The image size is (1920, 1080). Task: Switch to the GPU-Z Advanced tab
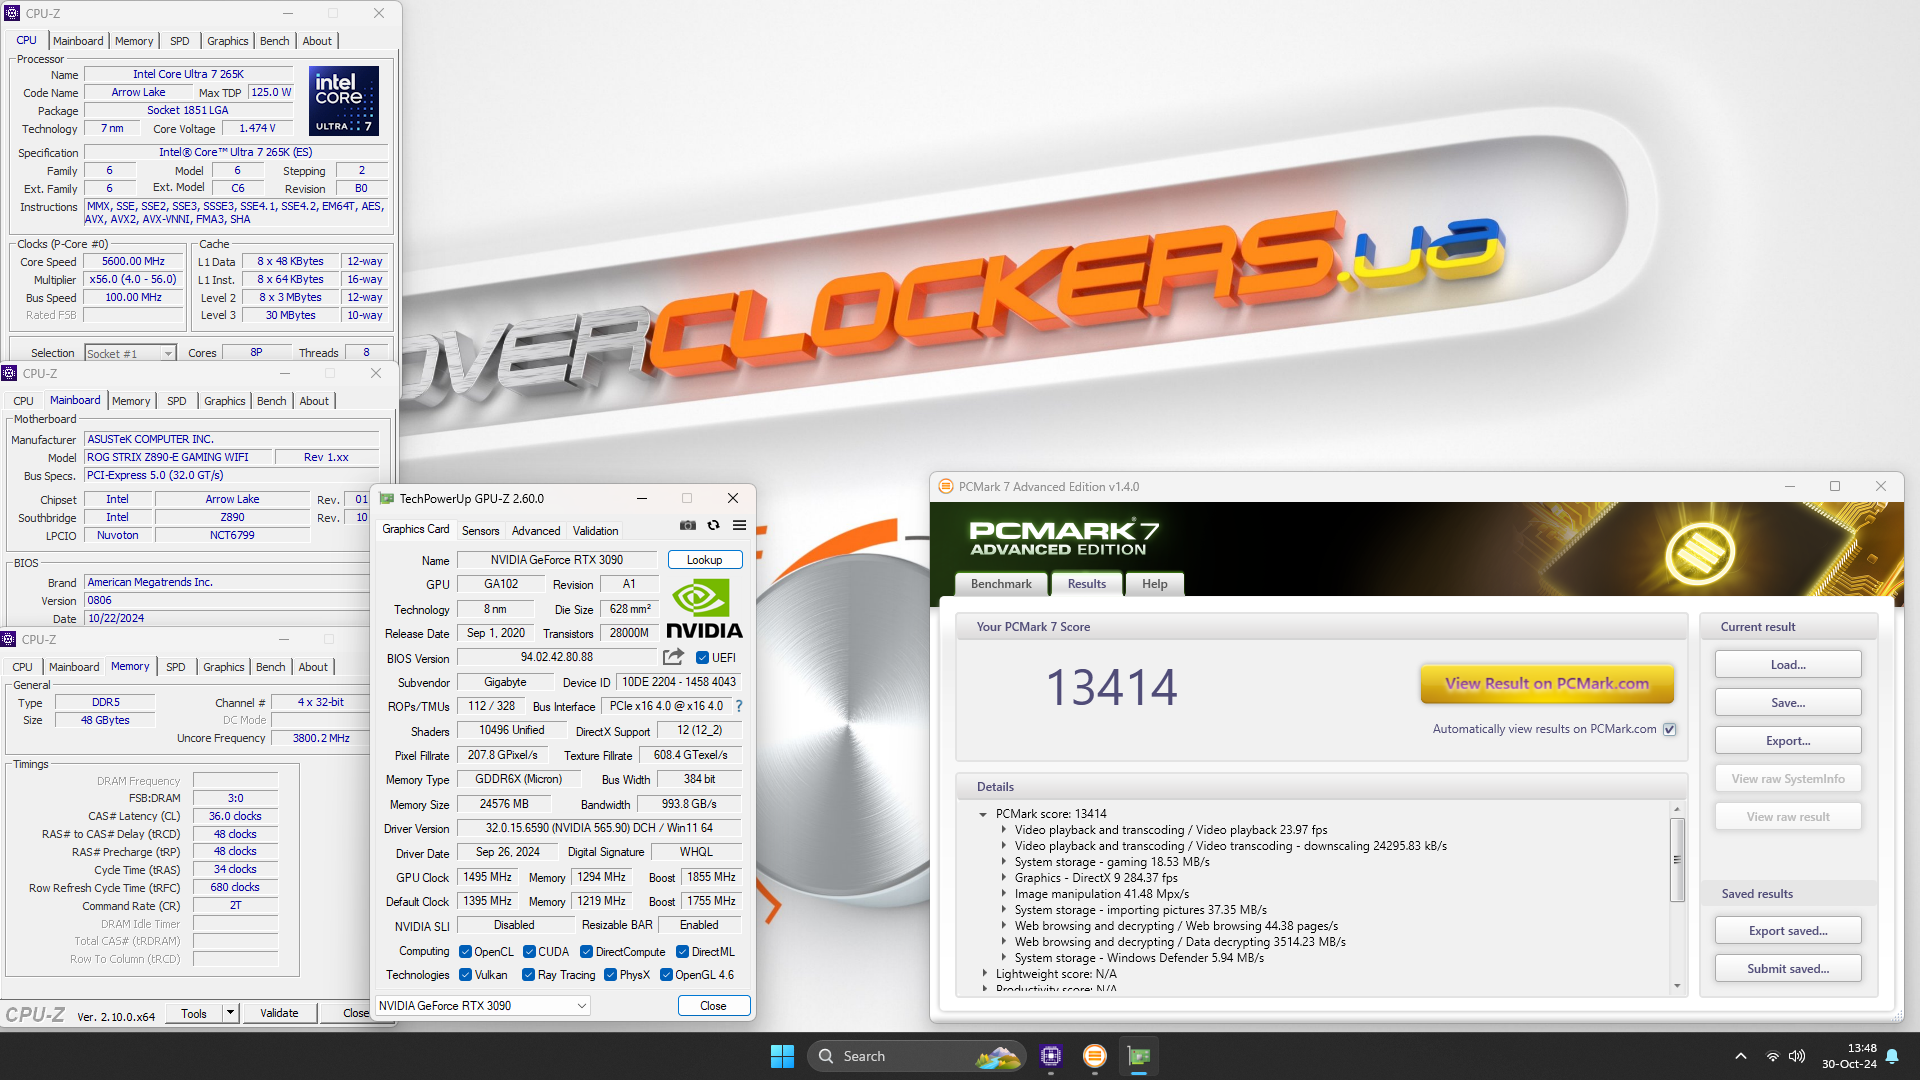coord(536,531)
